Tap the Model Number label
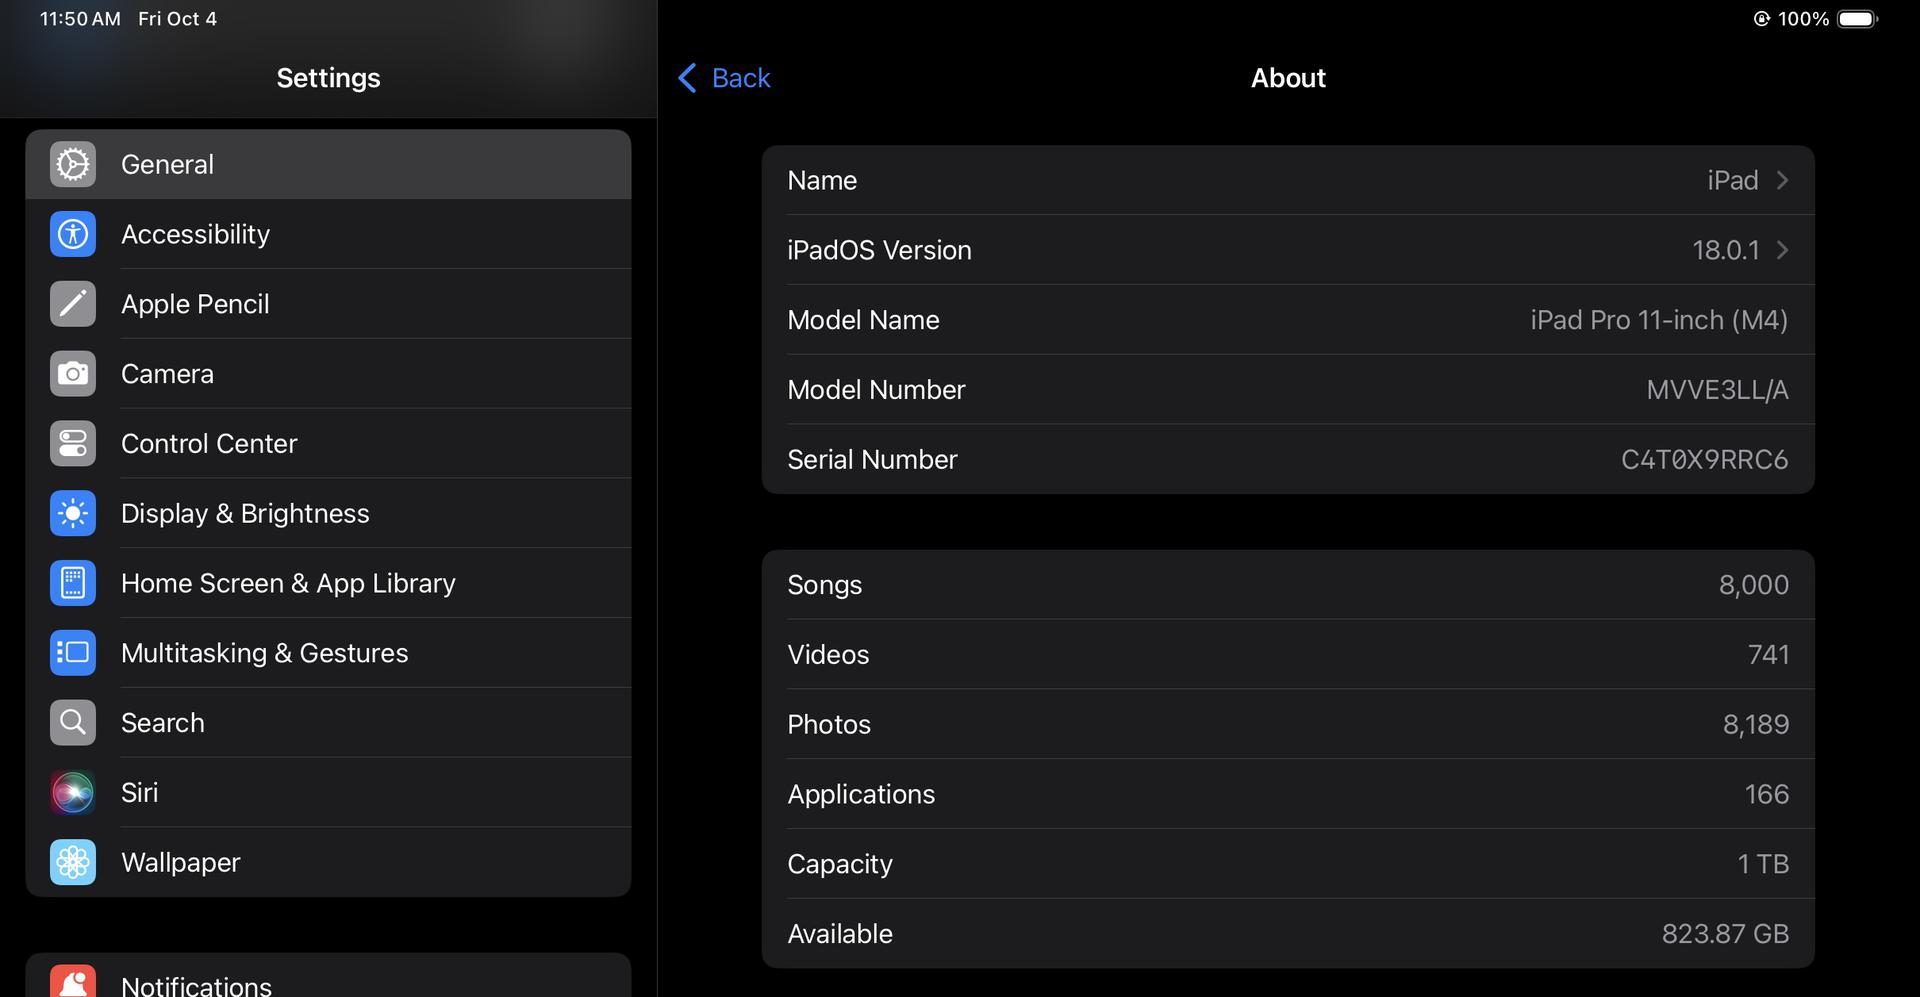This screenshot has height=997, width=1920. pos(876,390)
